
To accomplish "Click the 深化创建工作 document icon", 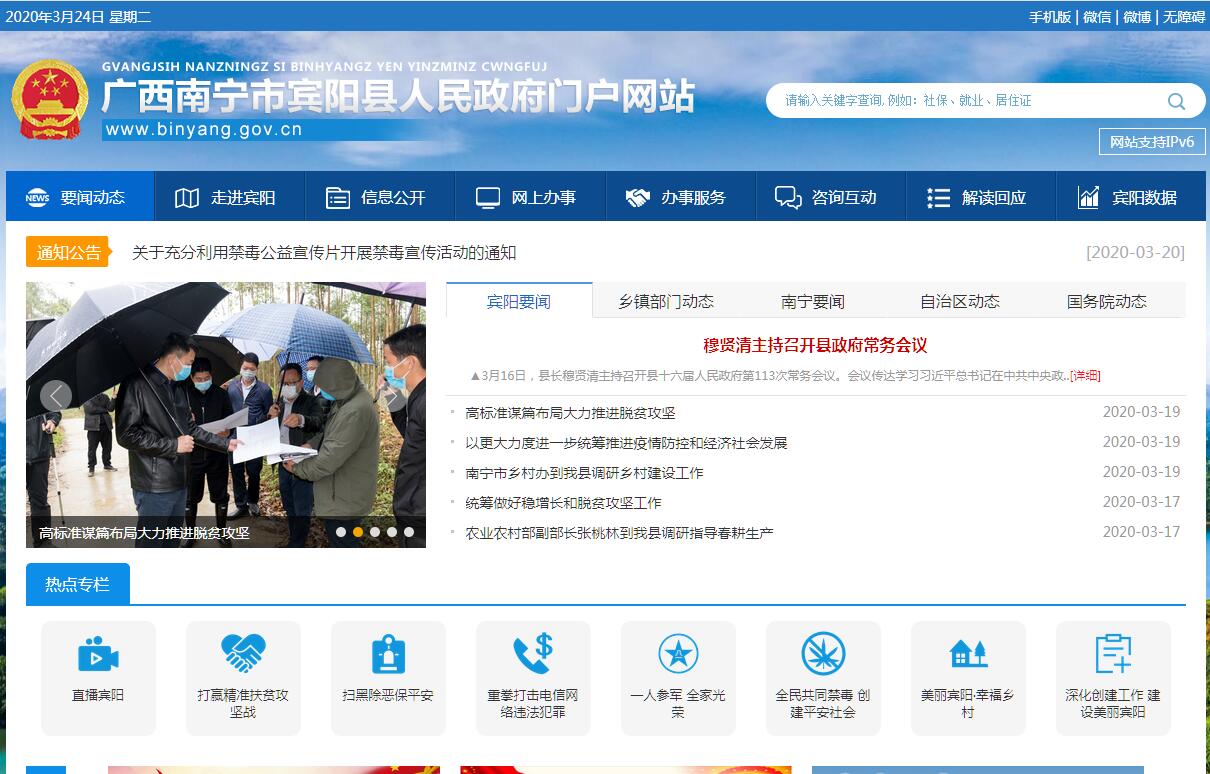I will [1113, 654].
